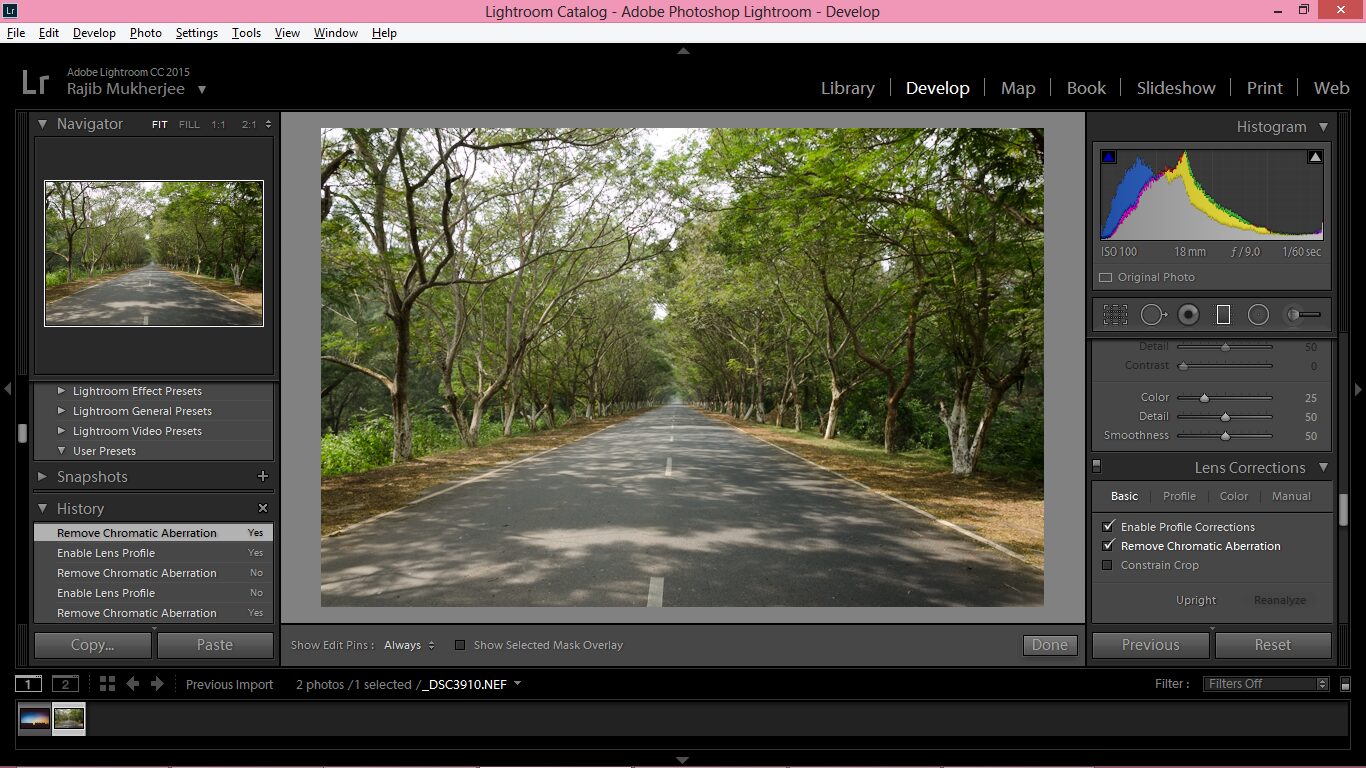Select the Adjustment Brush tool
Viewport: 1366px width, 768px height.
[x=1303, y=315]
